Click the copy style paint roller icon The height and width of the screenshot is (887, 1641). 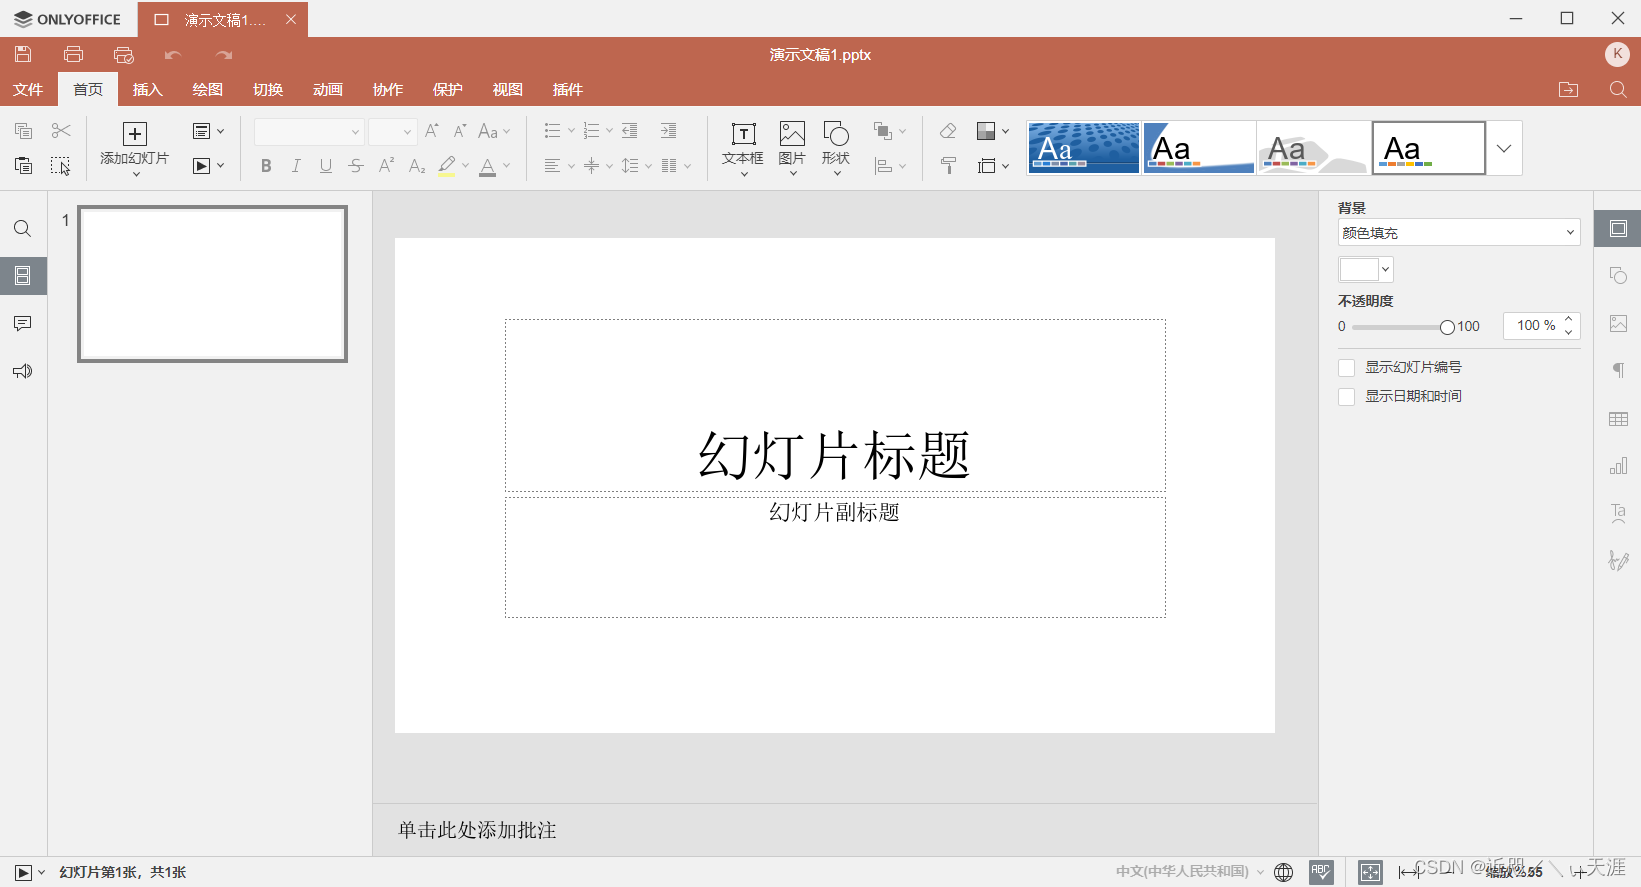tap(948, 166)
